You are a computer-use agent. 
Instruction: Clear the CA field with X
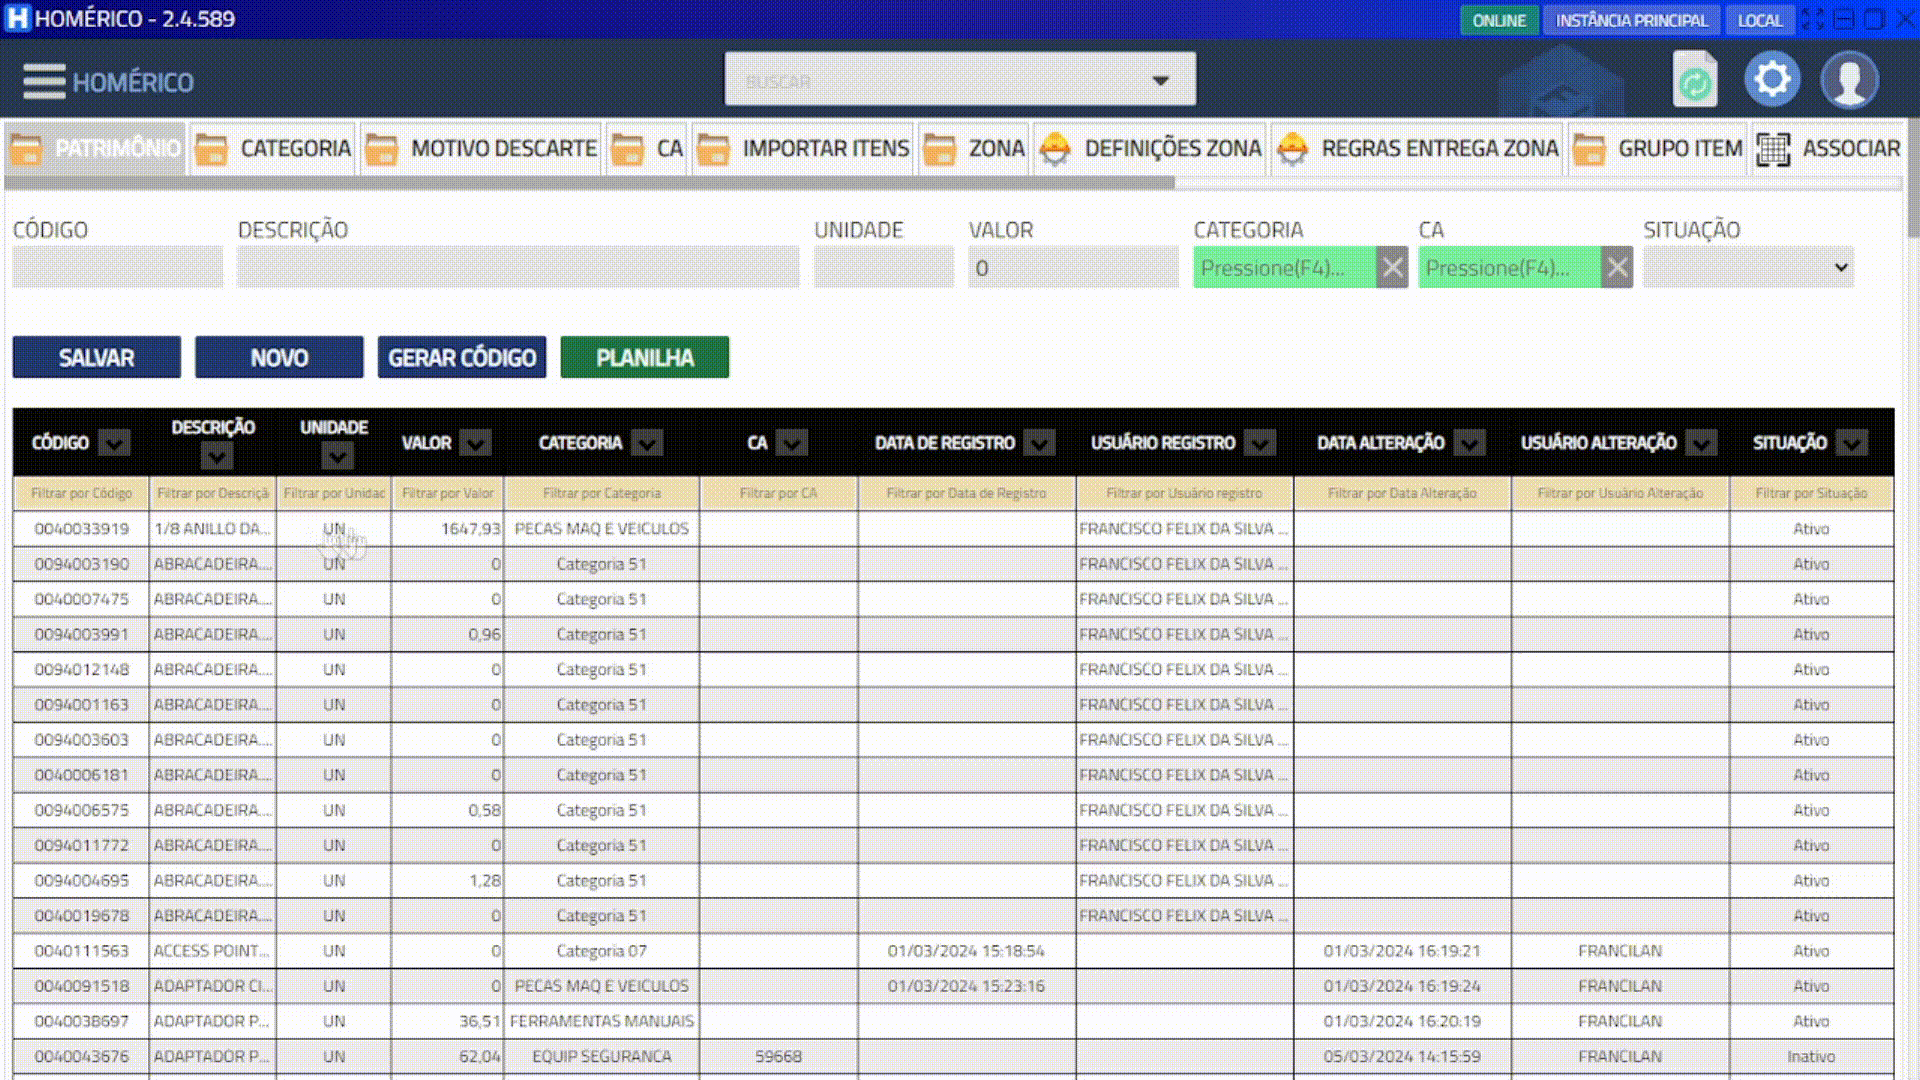click(1617, 268)
